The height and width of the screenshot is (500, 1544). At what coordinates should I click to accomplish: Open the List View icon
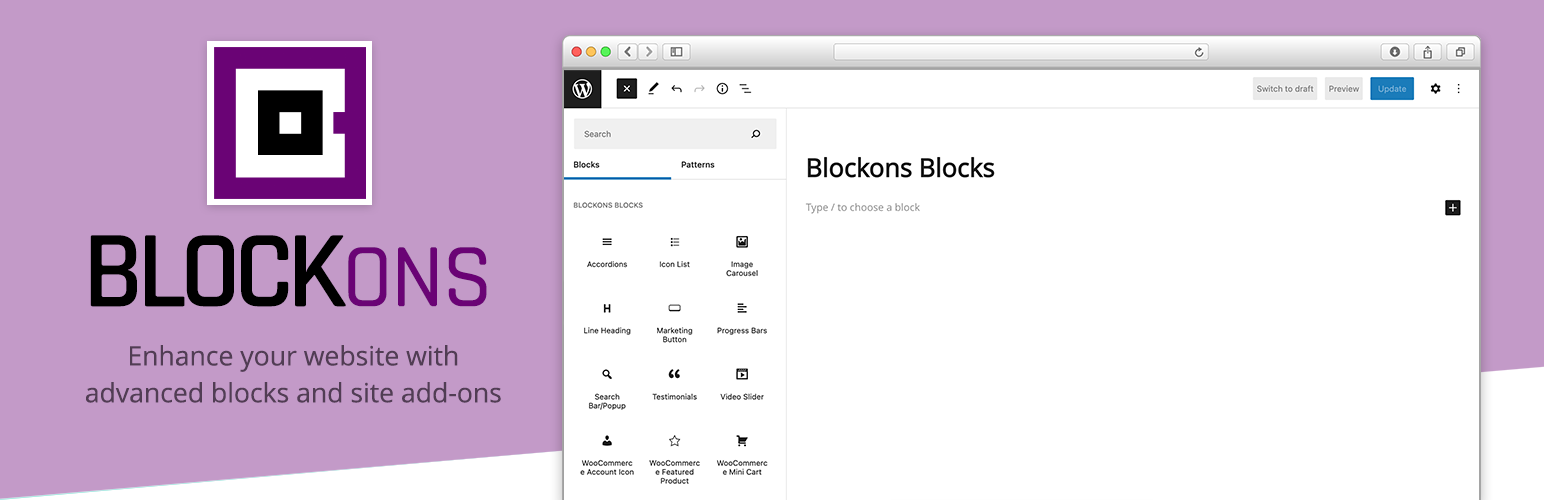click(x=745, y=89)
